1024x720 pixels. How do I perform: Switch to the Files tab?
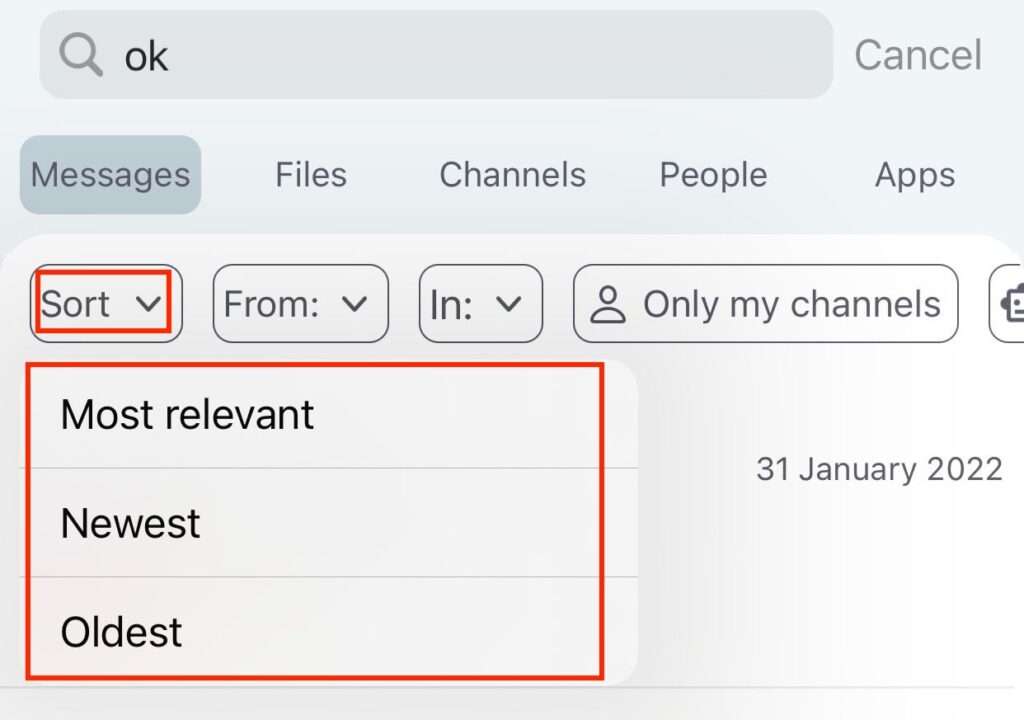pos(311,174)
